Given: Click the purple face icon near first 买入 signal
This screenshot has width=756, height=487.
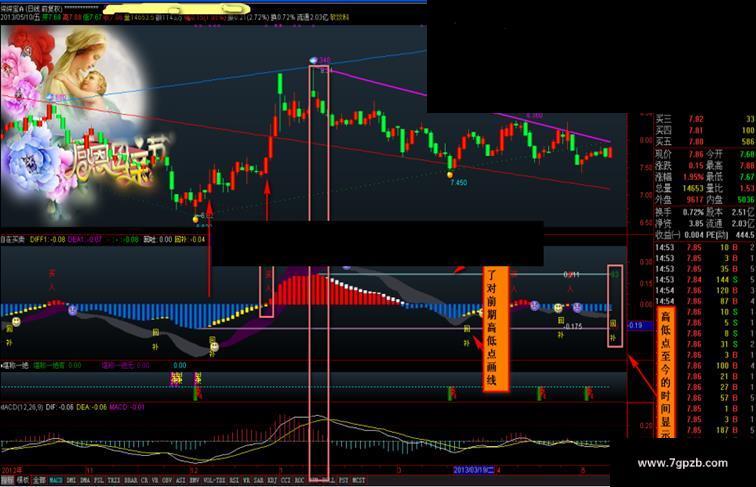Looking at the screenshot, I should [72, 310].
